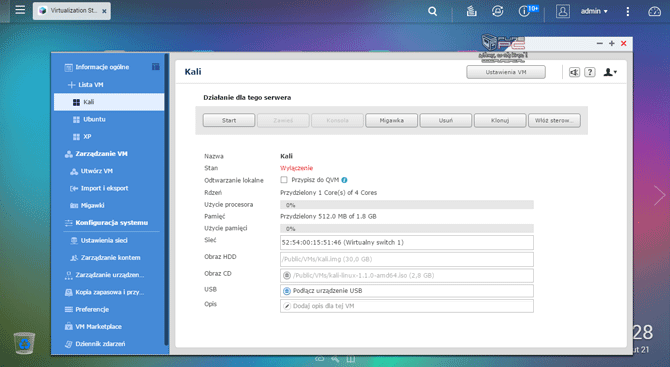
Task: Open VM Marketplace in the sidebar
Action: point(98,326)
